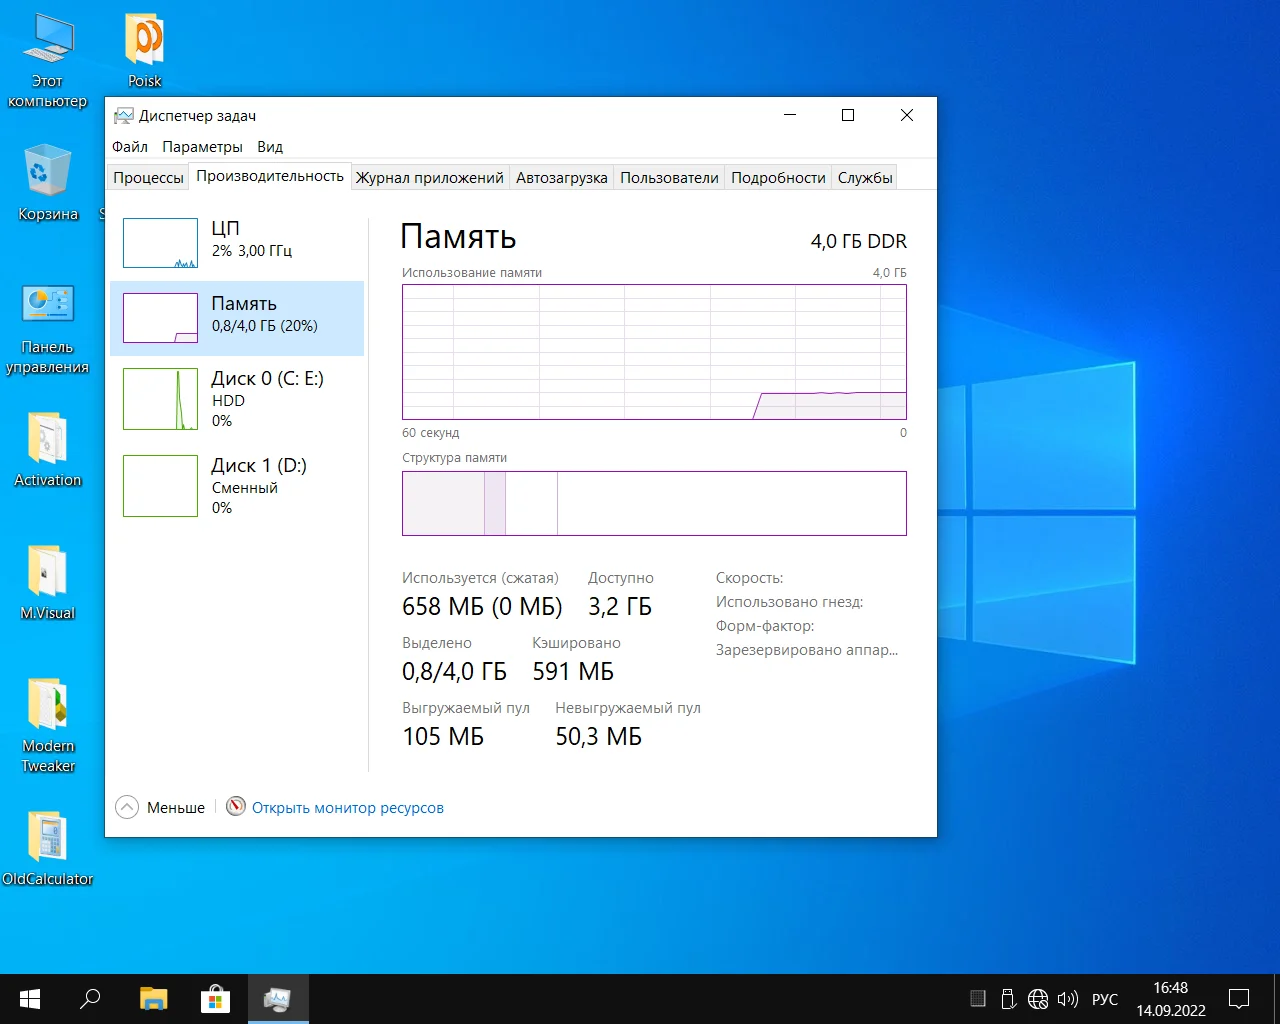Click the 'Использовано гнезд:' label
The width and height of the screenshot is (1280, 1024).
click(x=790, y=602)
